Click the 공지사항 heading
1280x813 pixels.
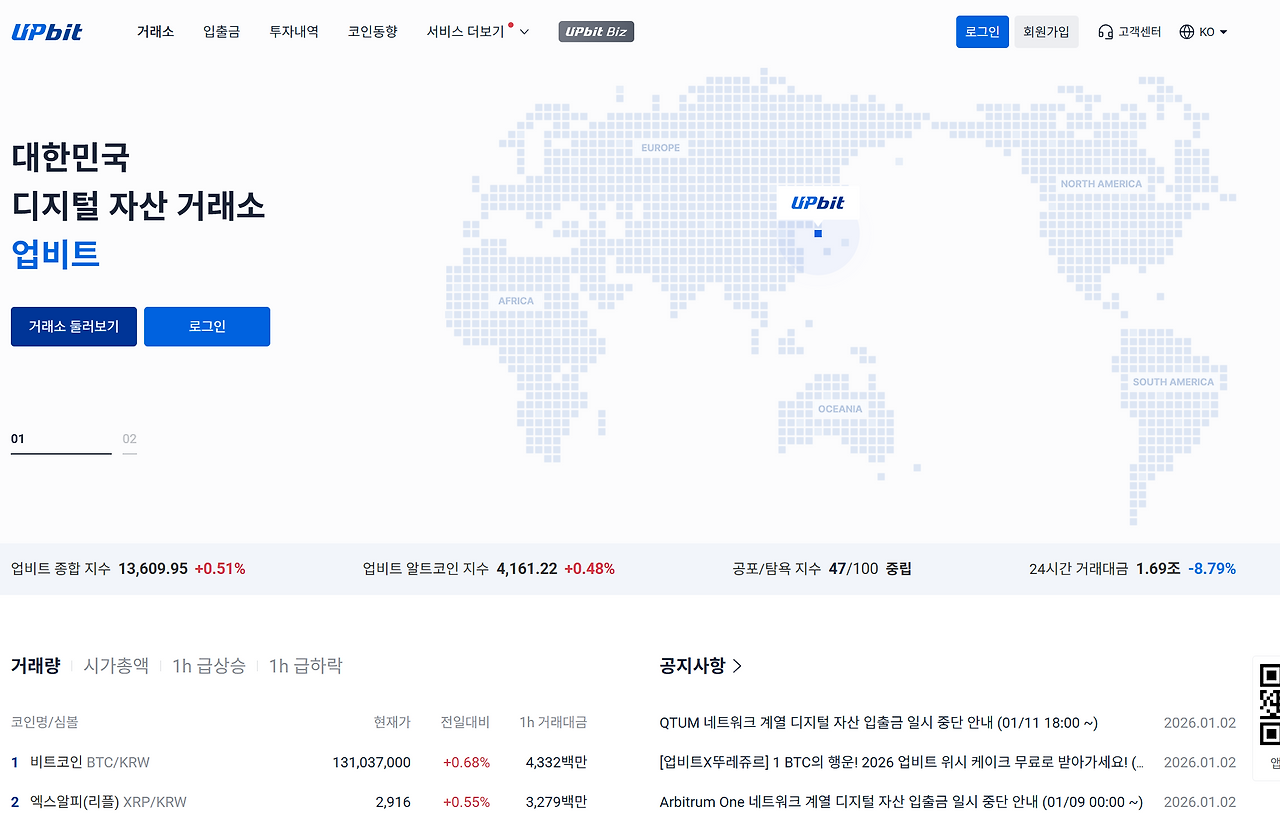[x=692, y=666]
